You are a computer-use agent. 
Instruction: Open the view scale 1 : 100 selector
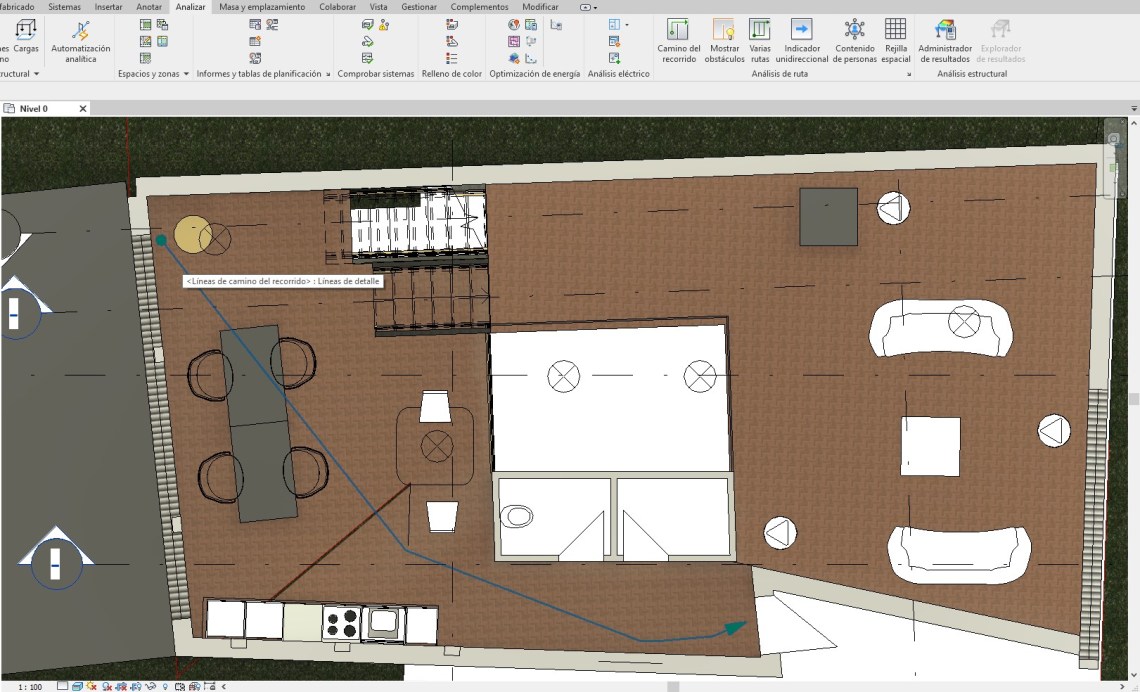30,687
